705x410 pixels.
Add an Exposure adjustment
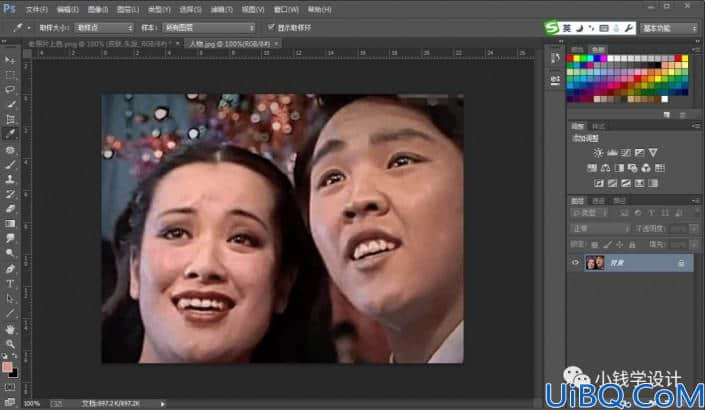pos(639,153)
